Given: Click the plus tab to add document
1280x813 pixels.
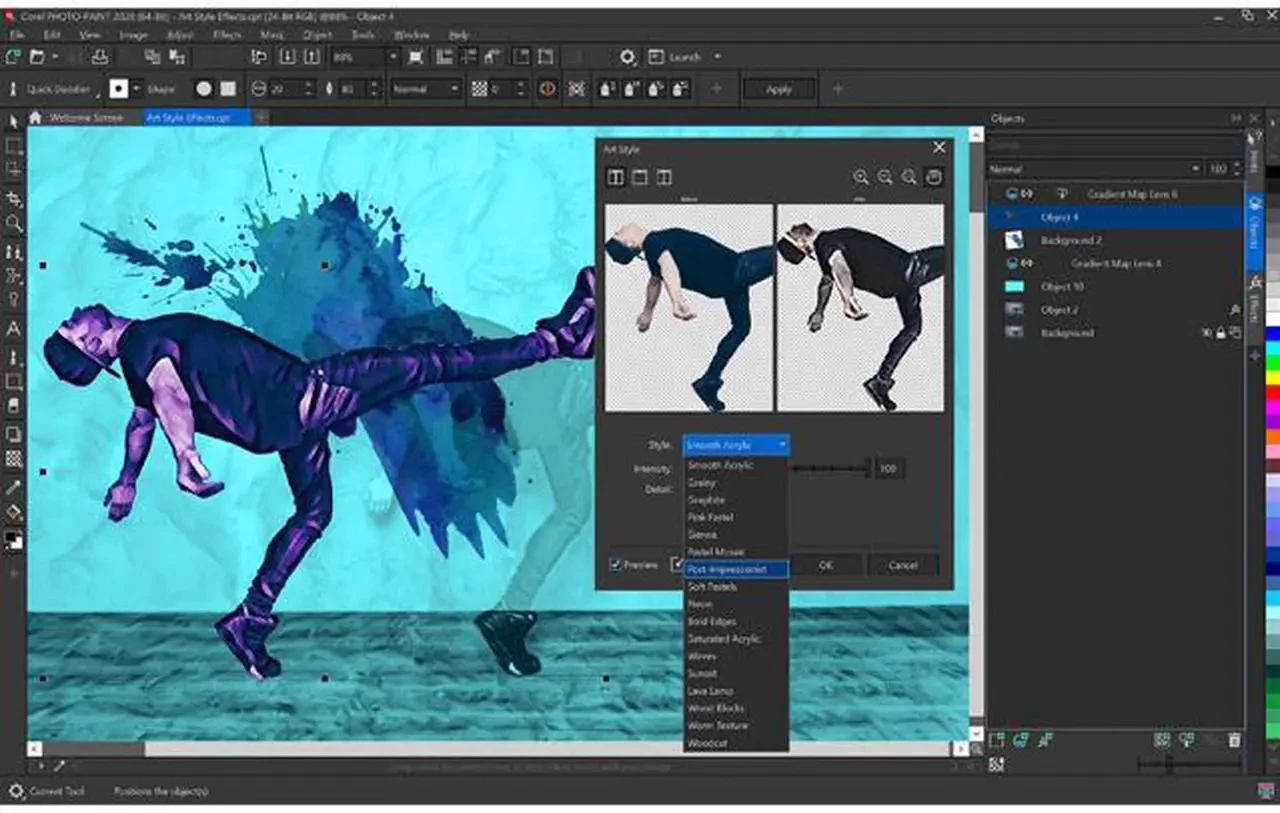Looking at the screenshot, I should (262, 118).
